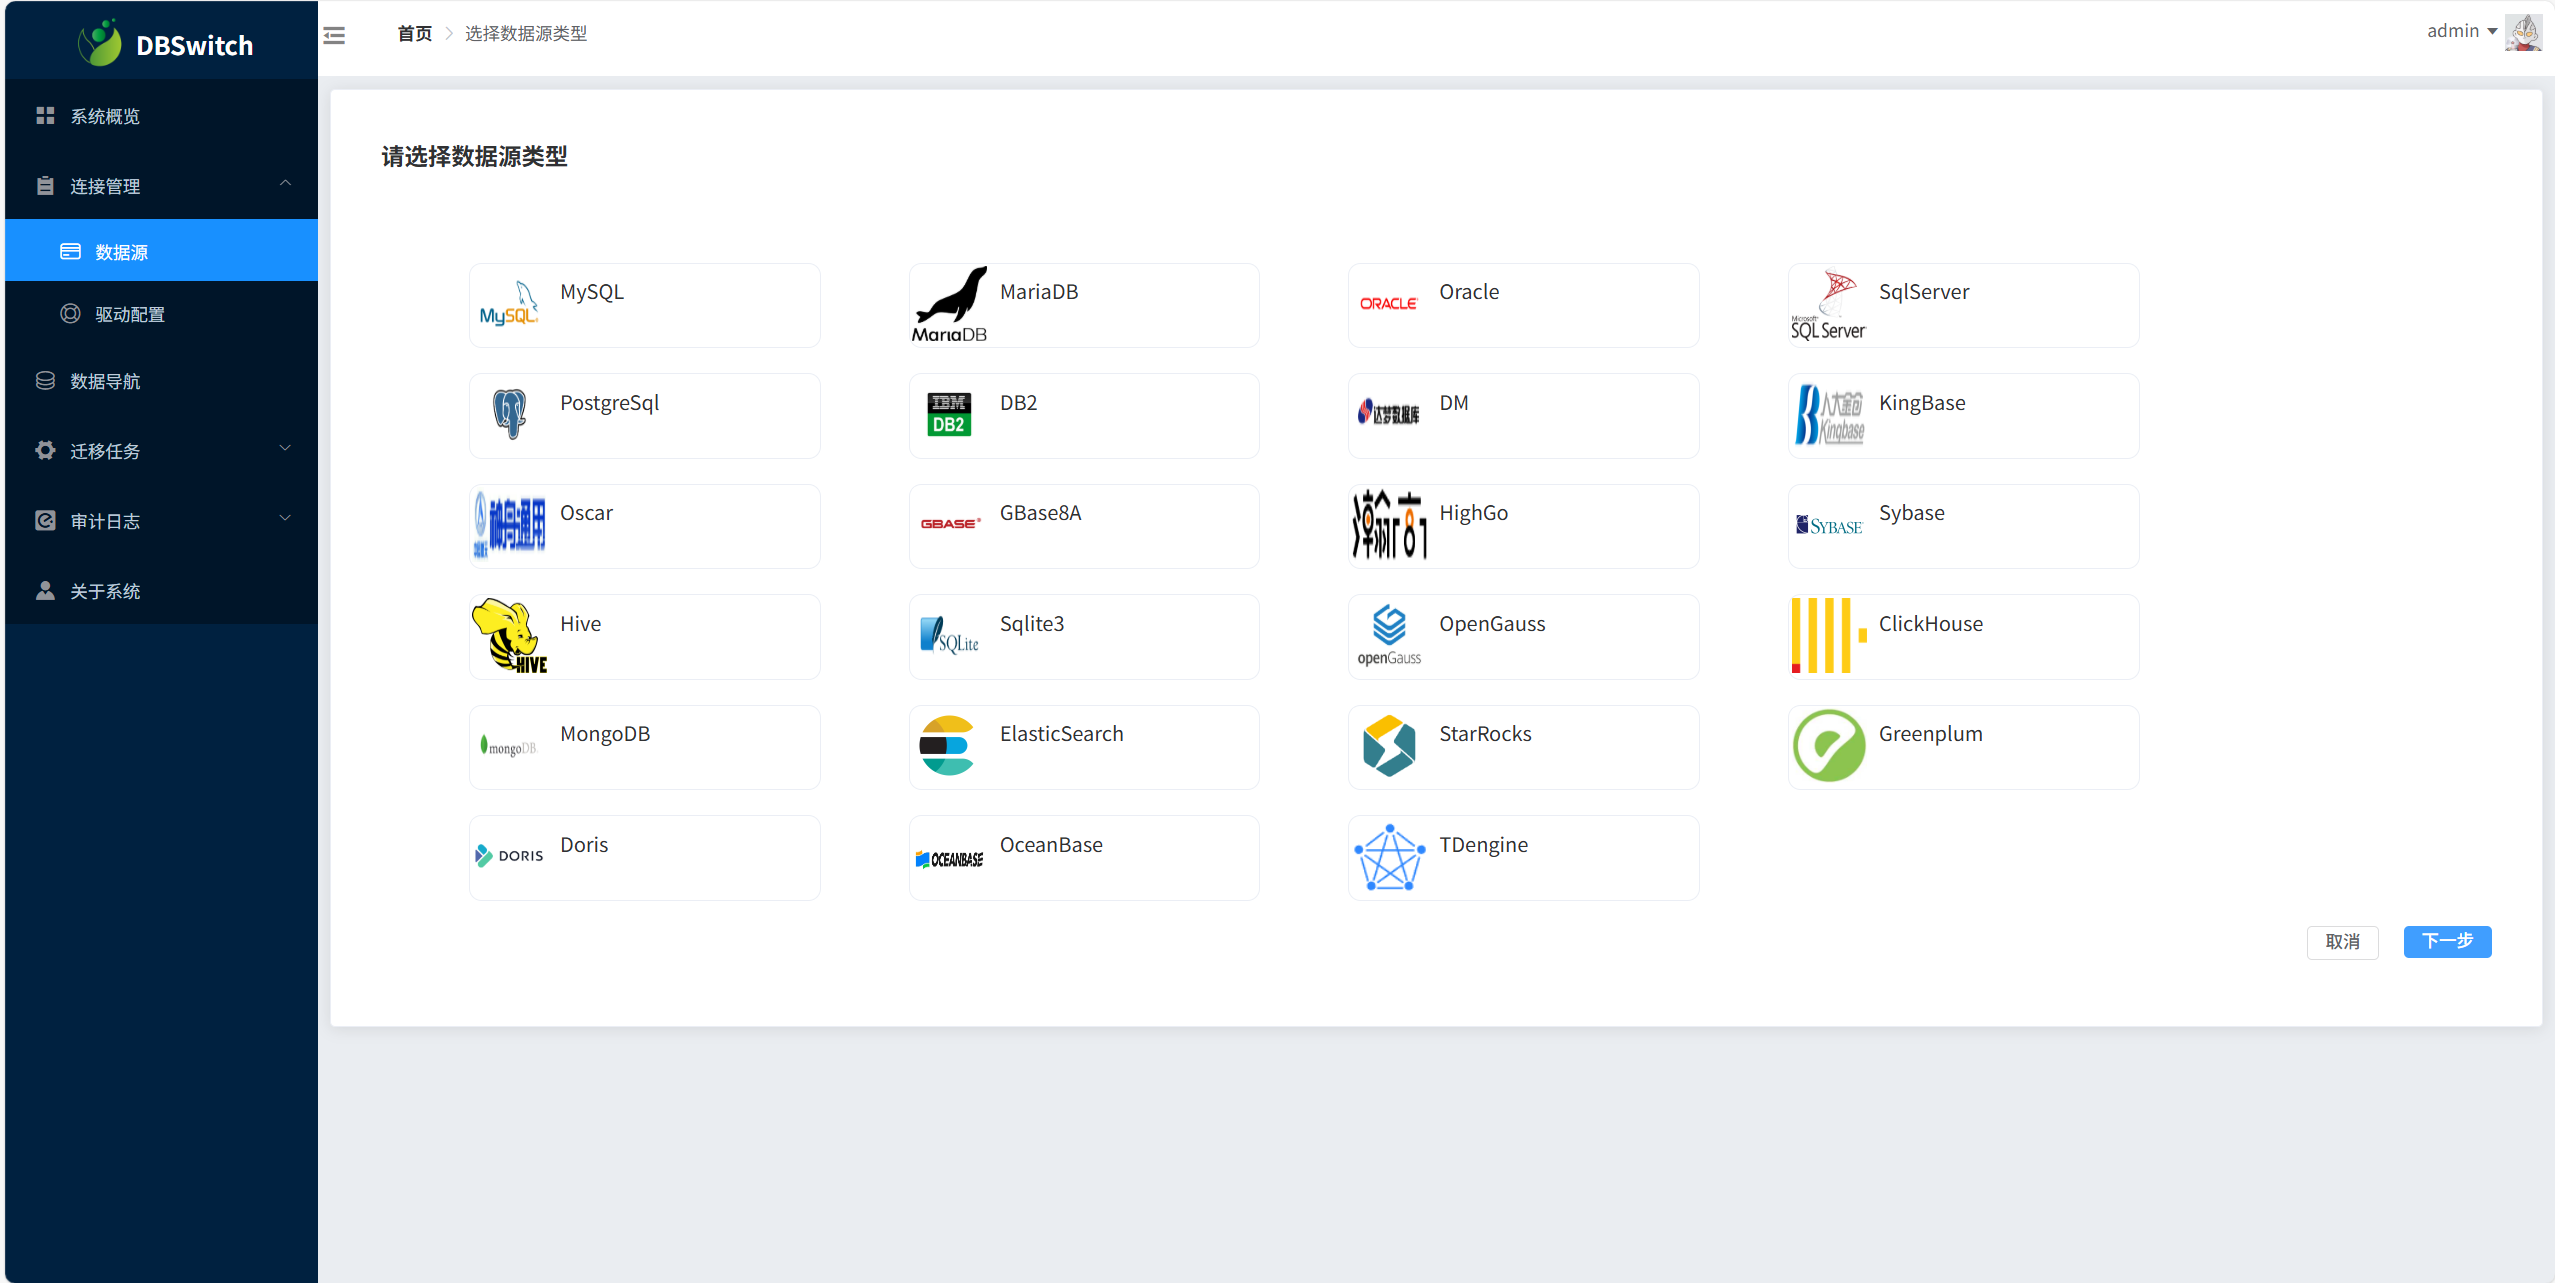Viewport: 2555px width, 1283px height.
Task: Open 系统概览 in the sidebar
Action: coord(105,117)
